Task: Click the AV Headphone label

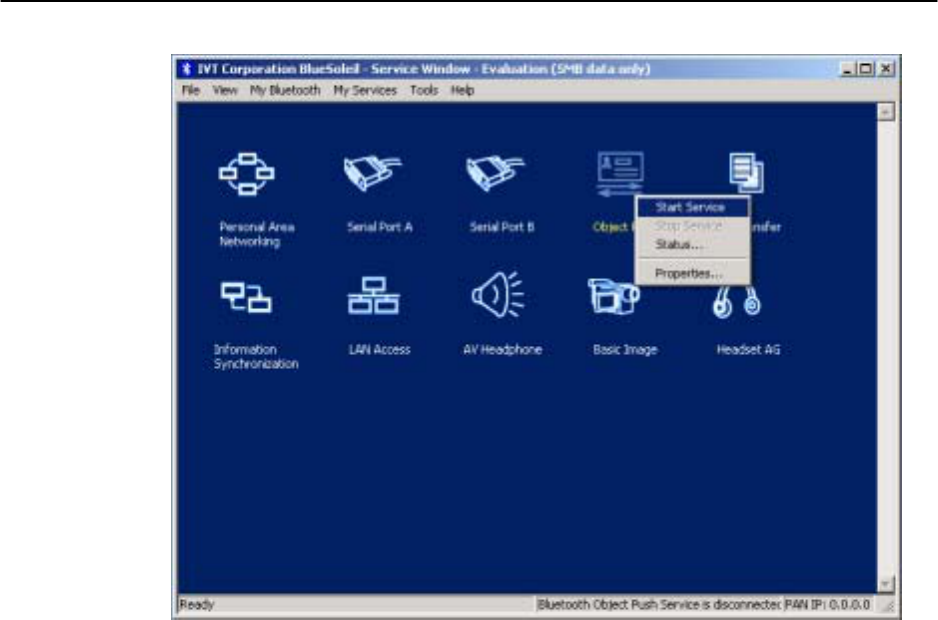Action: click(x=502, y=349)
